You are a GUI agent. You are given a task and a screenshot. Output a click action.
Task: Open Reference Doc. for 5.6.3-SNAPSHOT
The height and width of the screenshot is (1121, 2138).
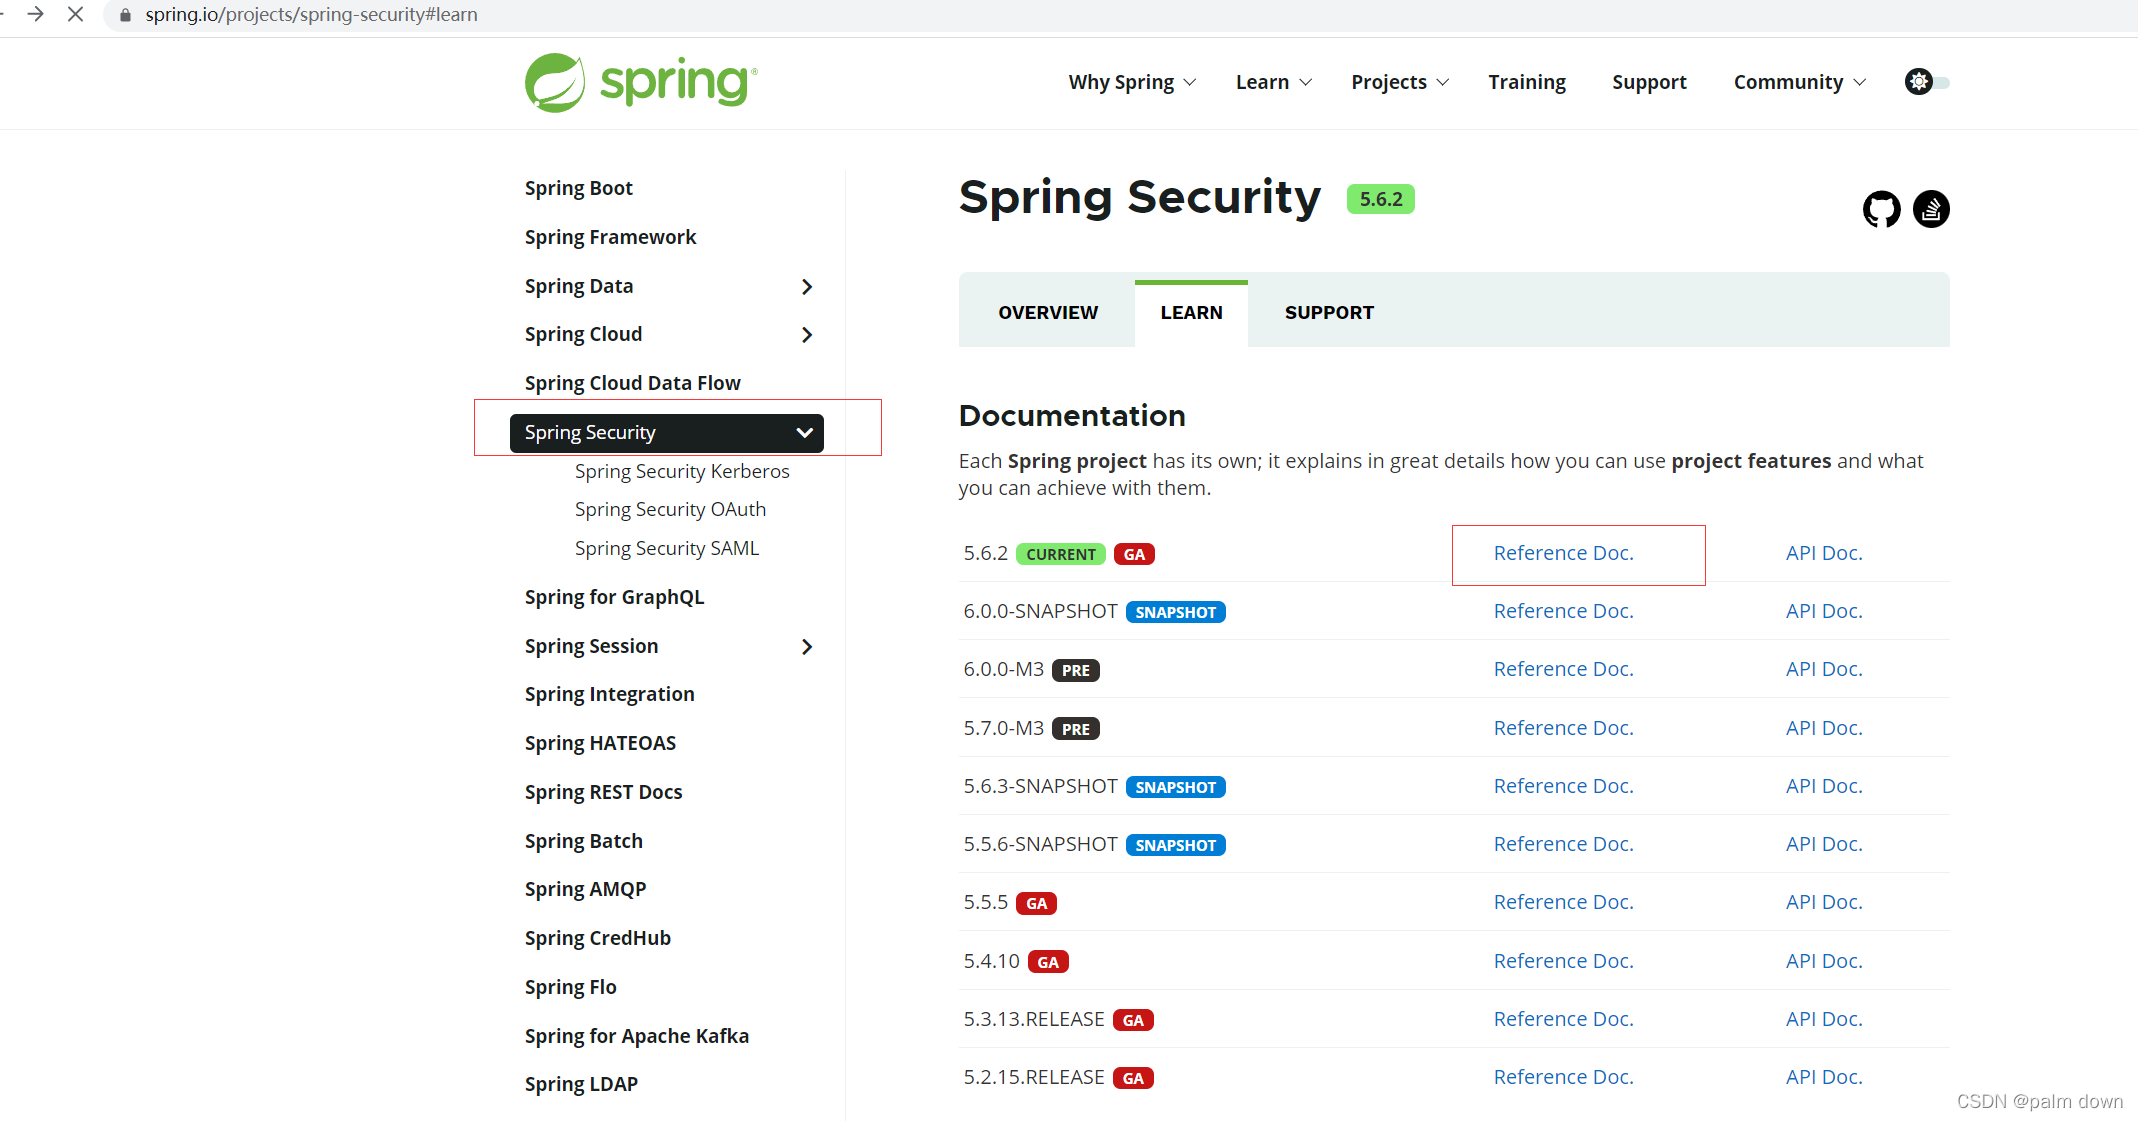pyautogui.click(x=1563, y=786)
